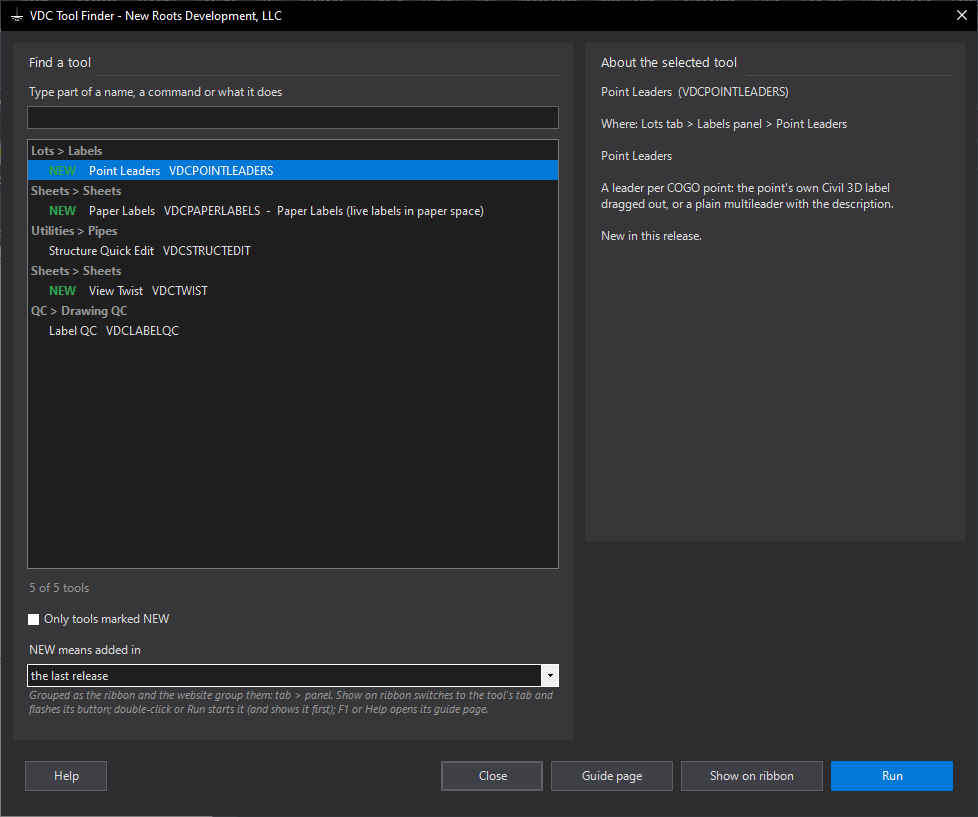The width and height of the screenshot is (978, 817).
Task: Select the Paper Labels VDCPAPERLABELS row
Action: 293,211
